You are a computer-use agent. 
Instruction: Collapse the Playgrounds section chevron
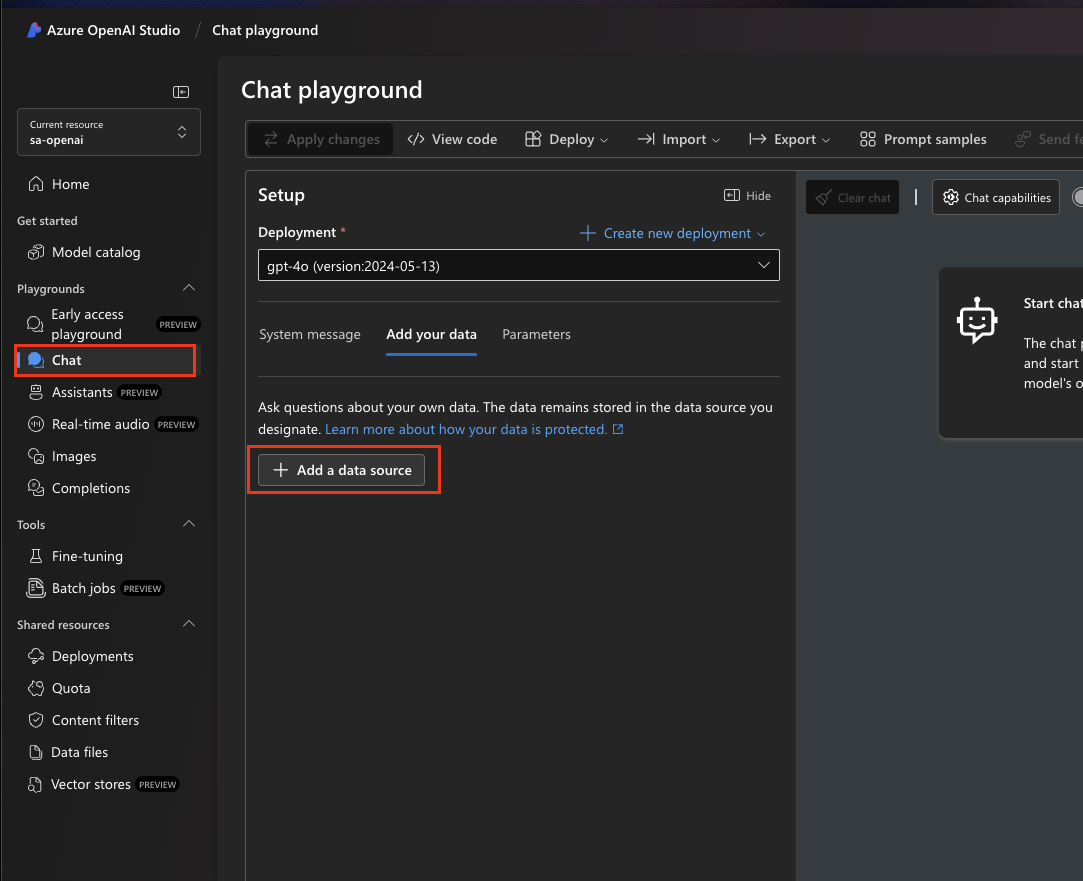pos(189,288)
